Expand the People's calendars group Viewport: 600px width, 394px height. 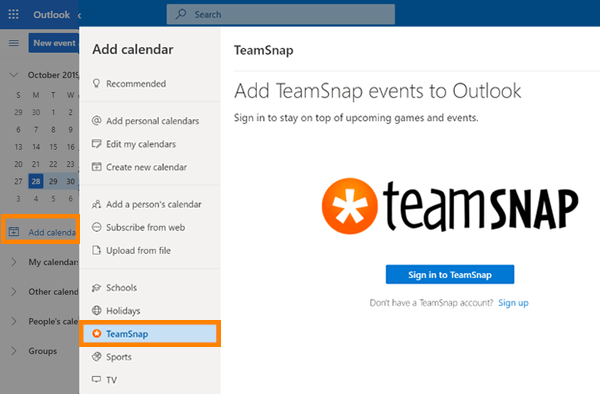tap(14, 321)
